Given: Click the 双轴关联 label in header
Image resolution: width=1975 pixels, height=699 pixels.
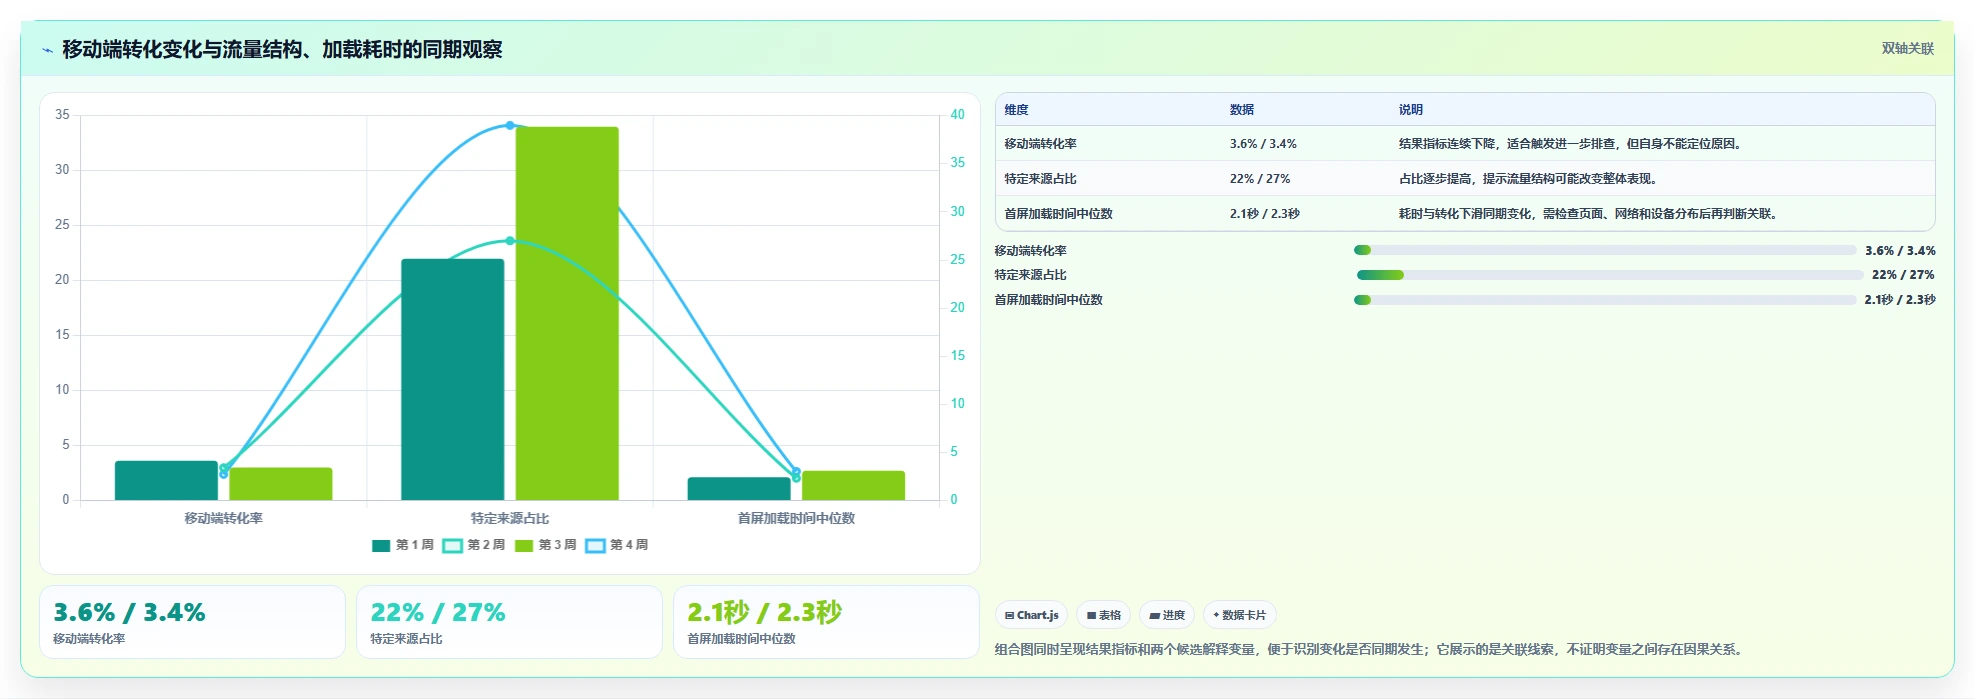Looking at the screenshot, I should (x=1907, y=48).
